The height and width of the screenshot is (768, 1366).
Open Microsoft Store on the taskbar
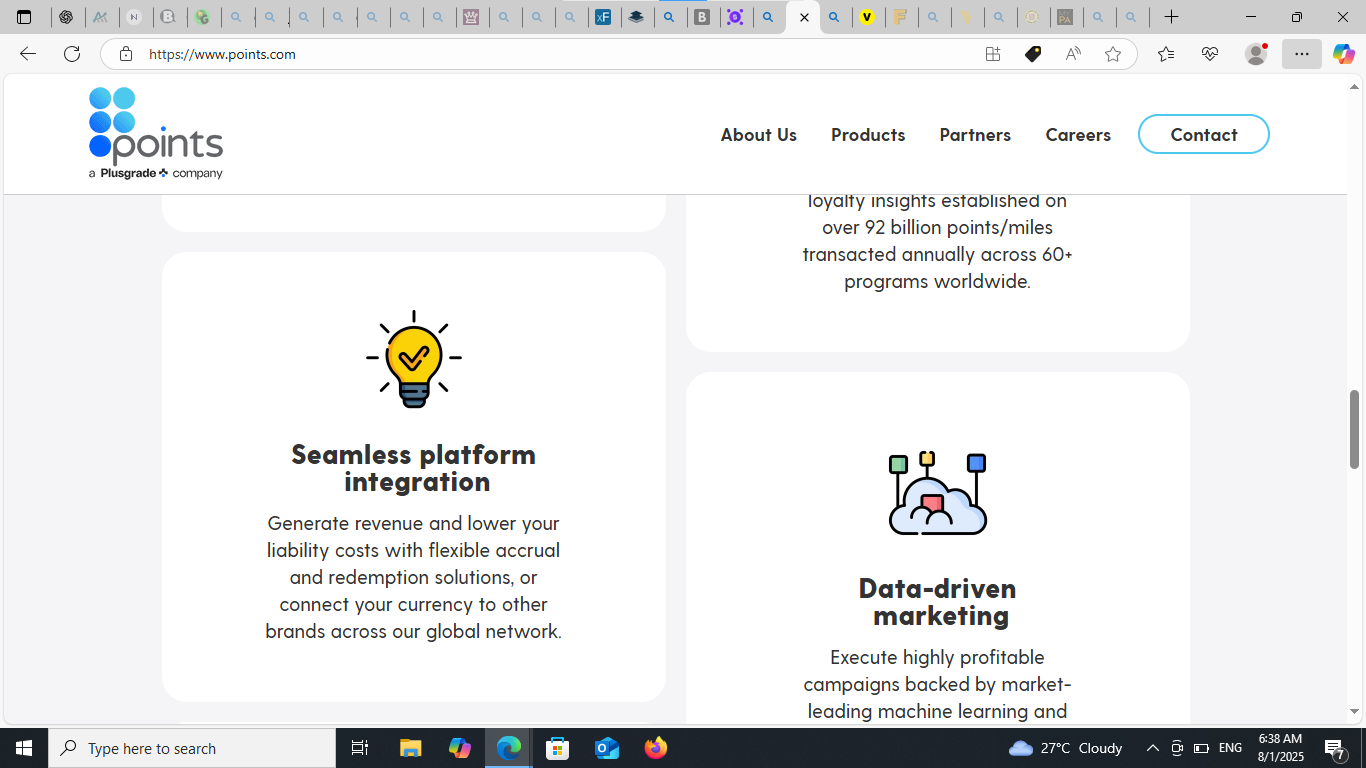pos(558,748)
